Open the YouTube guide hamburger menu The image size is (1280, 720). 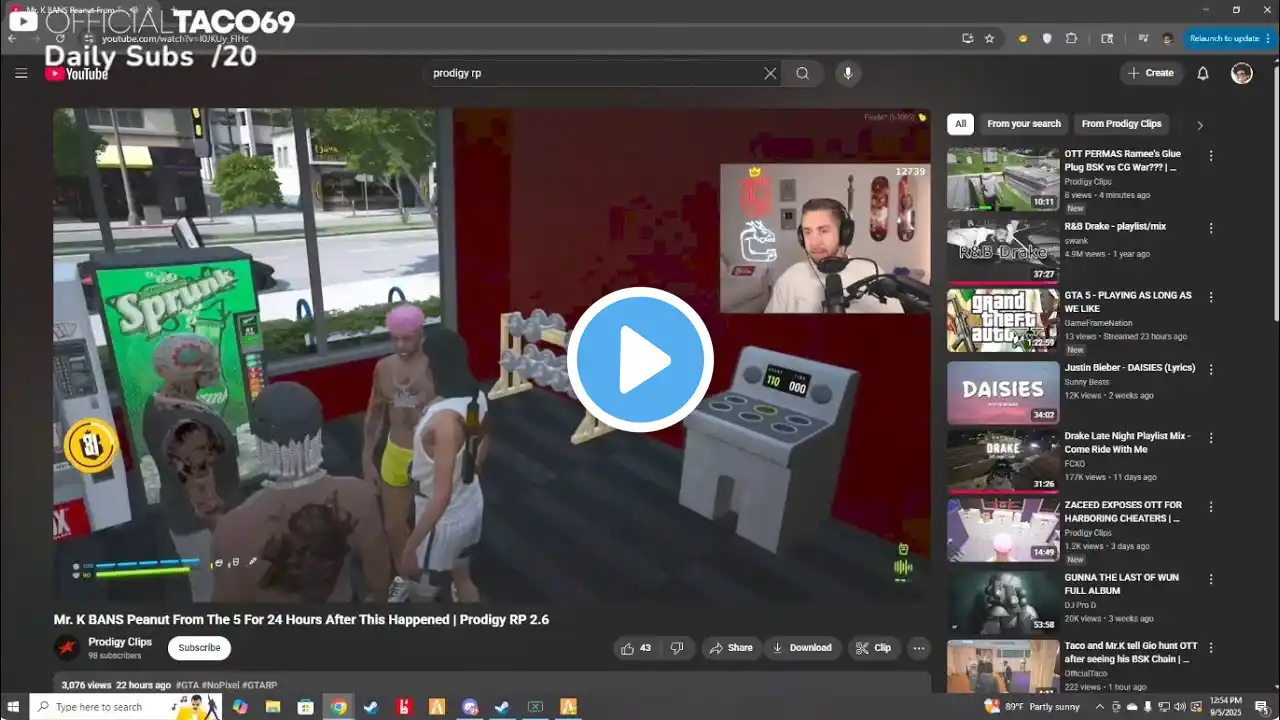click(21, 73)
